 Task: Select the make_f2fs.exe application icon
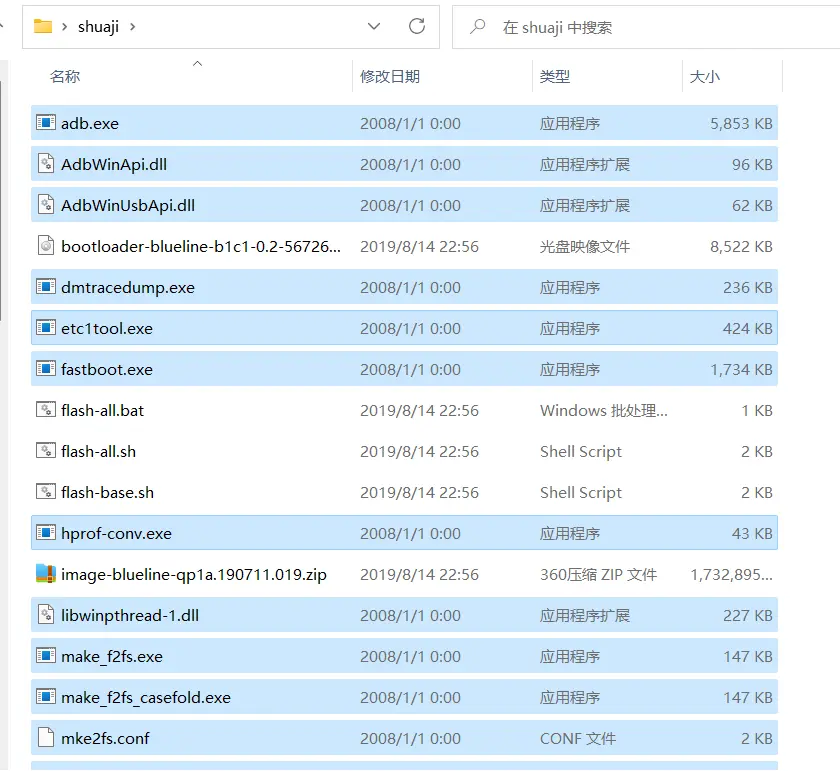(x=46, y=655)
